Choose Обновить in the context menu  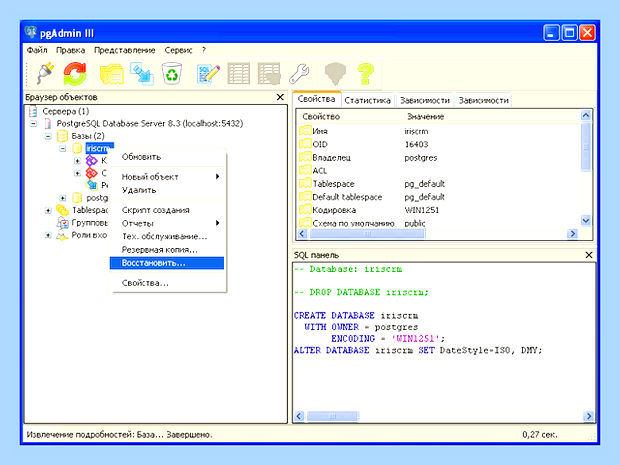(166, 157)
